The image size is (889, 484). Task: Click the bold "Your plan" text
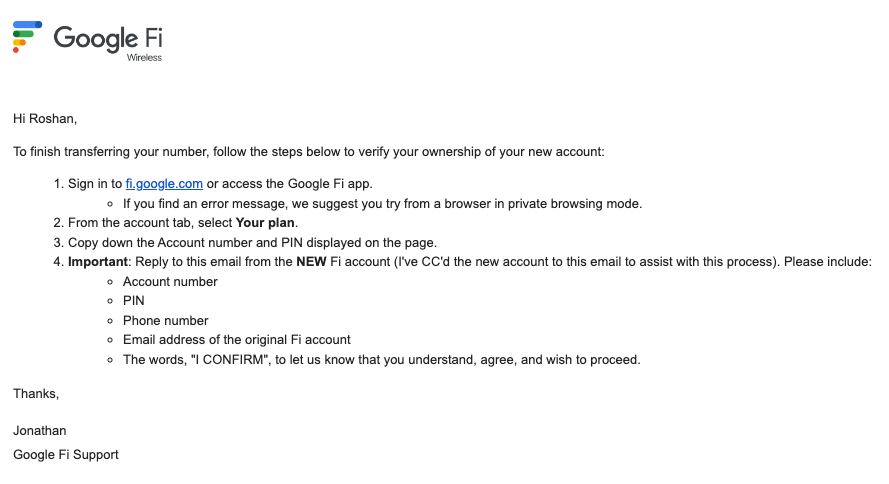point(266,223)
